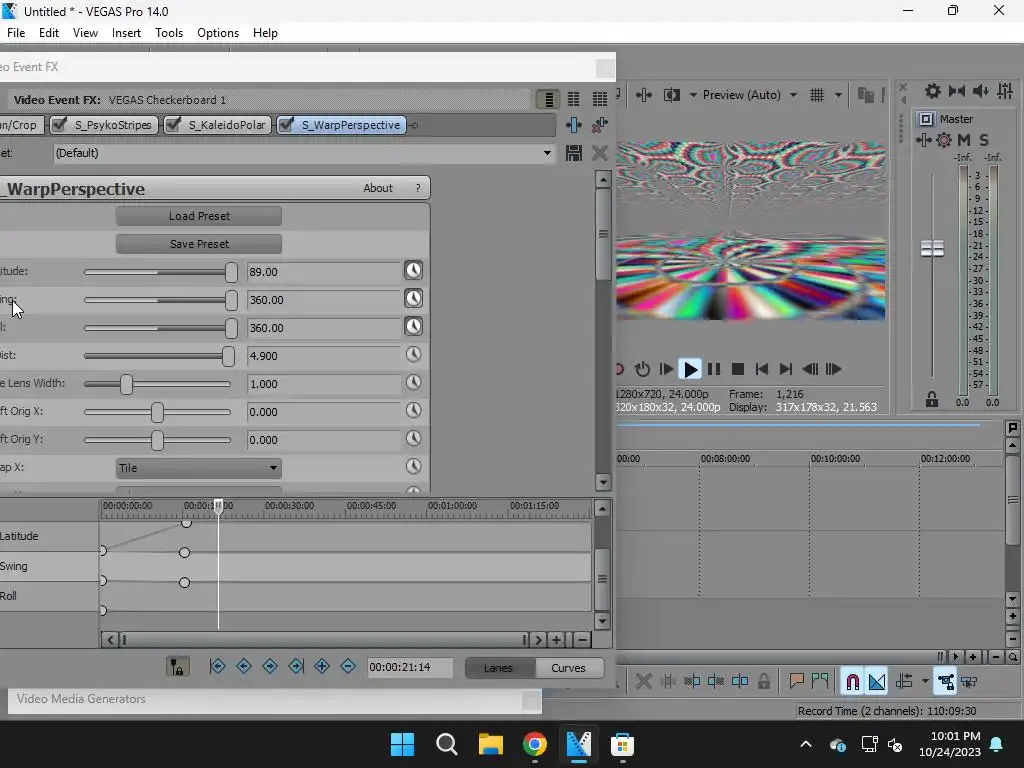Toggle Automatic Crossfades icon
Viewport: 1024px width, 768px height.
(x=877, y=681)
